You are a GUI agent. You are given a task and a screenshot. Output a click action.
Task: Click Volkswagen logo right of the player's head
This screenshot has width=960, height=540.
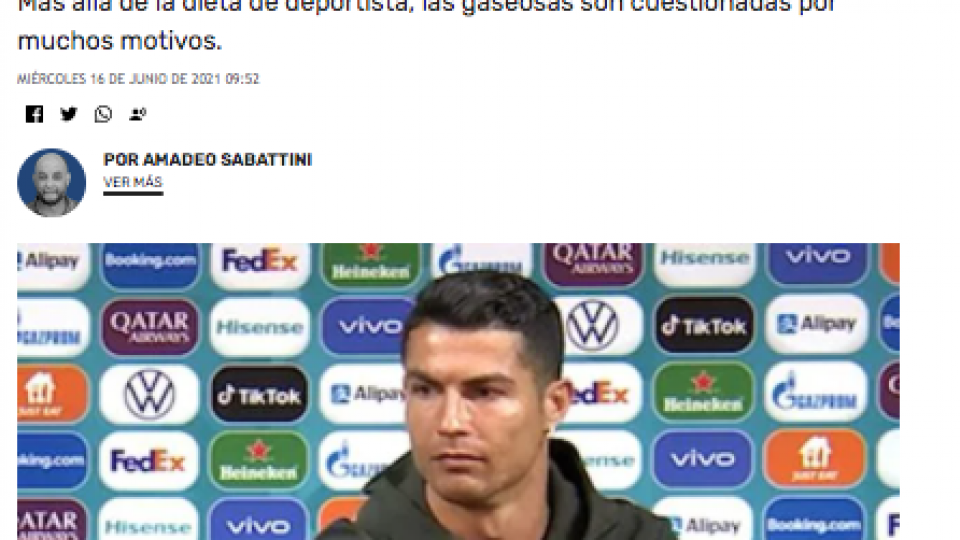(x=592, y=325)
